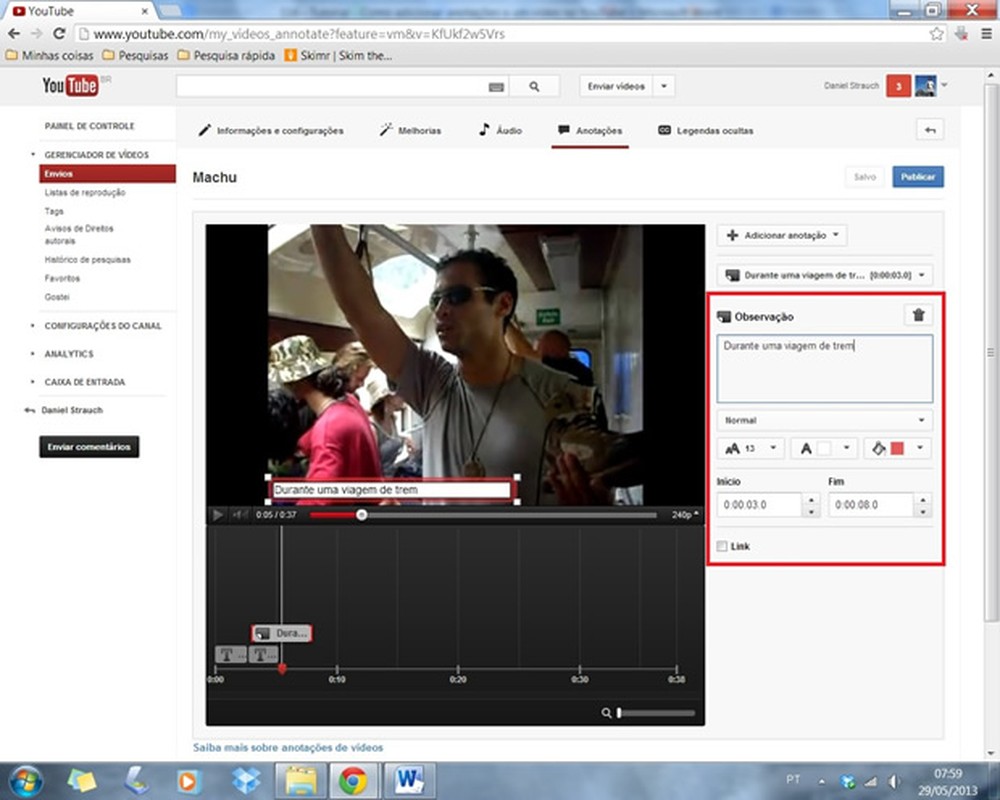Open Dropbox icon in taskbar
The image size is (1000, 800).
(x=246, y=781)
